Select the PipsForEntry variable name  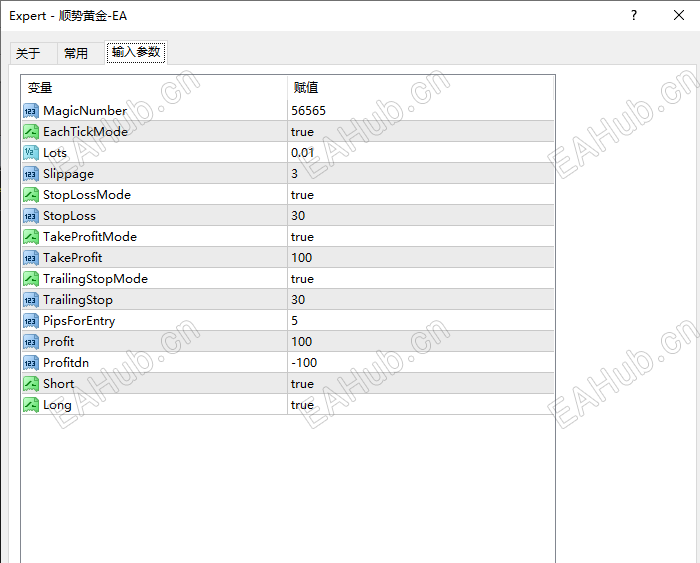pos(79,321)
